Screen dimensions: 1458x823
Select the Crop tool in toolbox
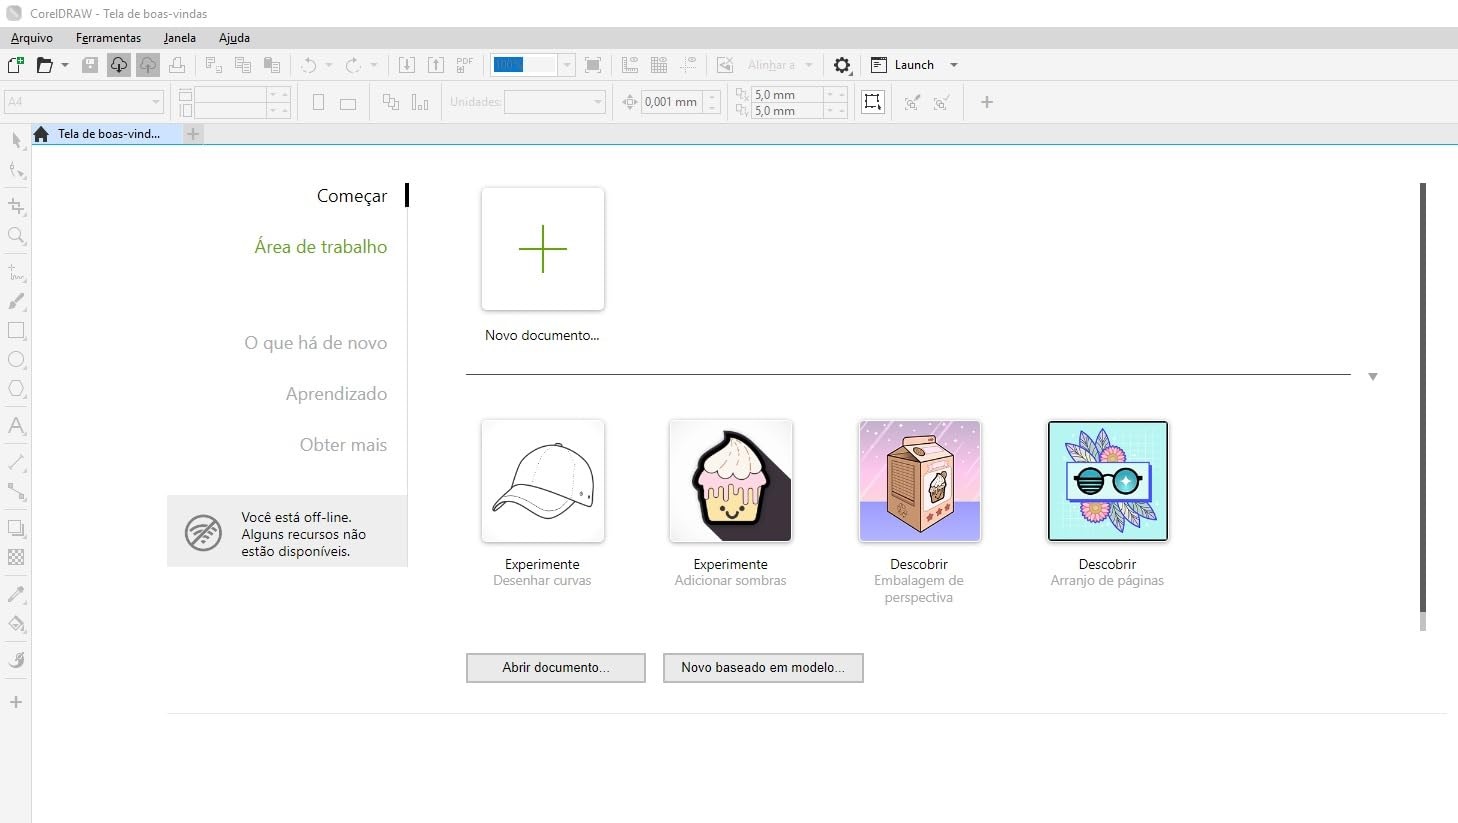click(16, 207)
